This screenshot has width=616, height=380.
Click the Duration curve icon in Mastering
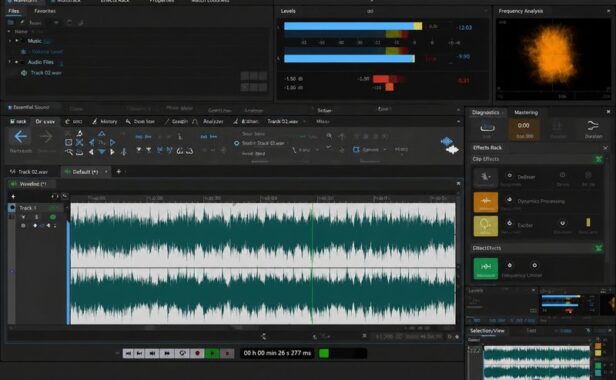coord(593,126)
